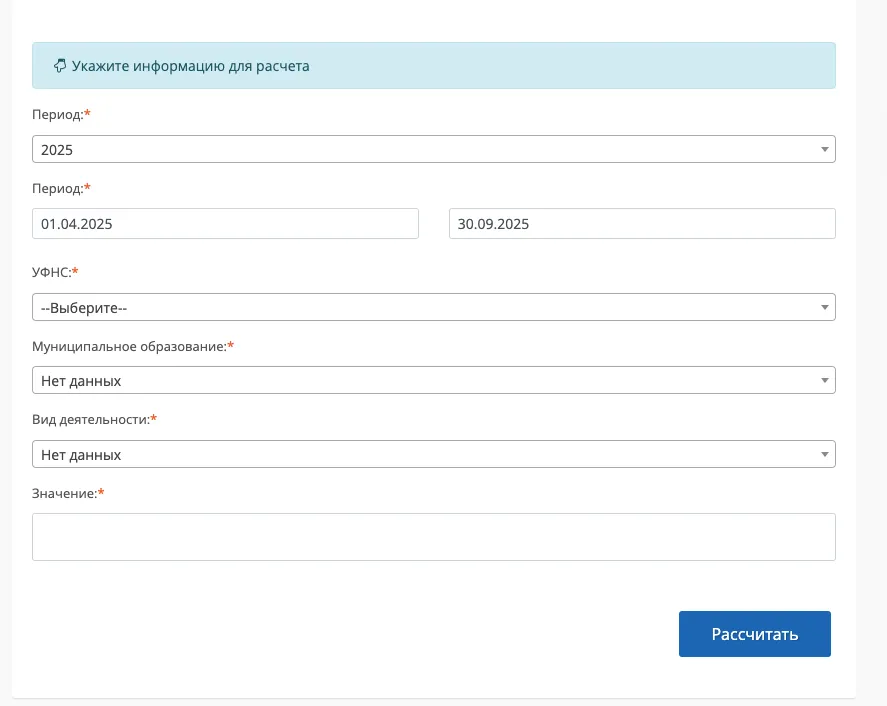Click the УФНС field label

52,272
